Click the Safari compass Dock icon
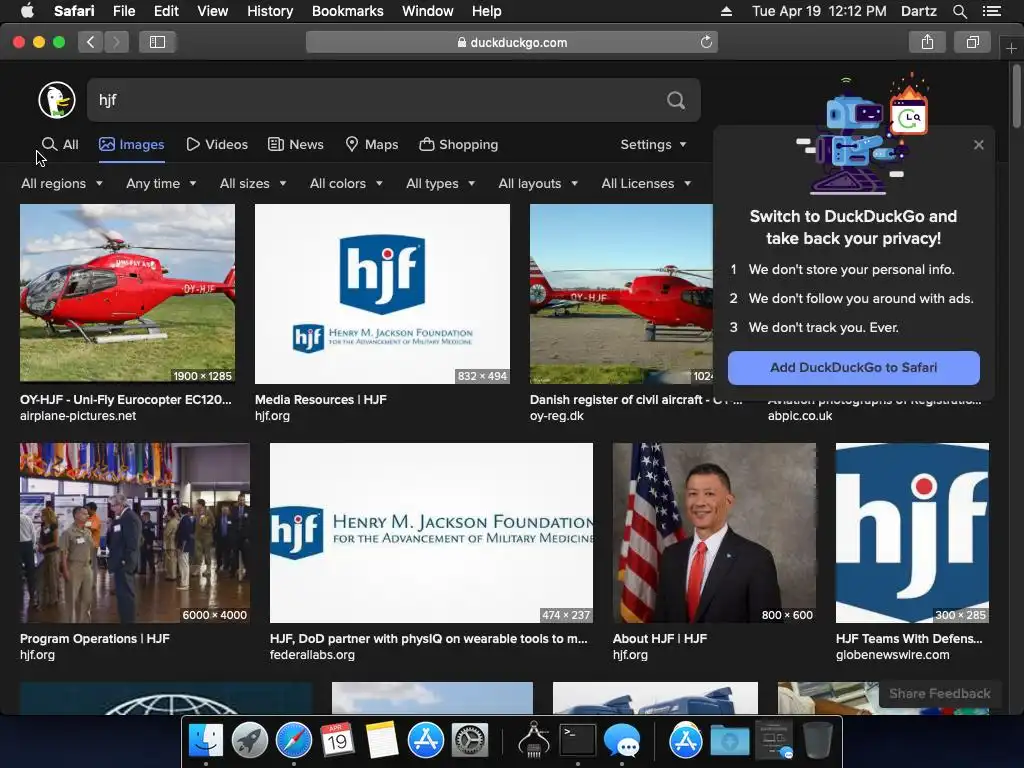The width and height of the screenshot is (1024, 768). (x=294, y=740)
